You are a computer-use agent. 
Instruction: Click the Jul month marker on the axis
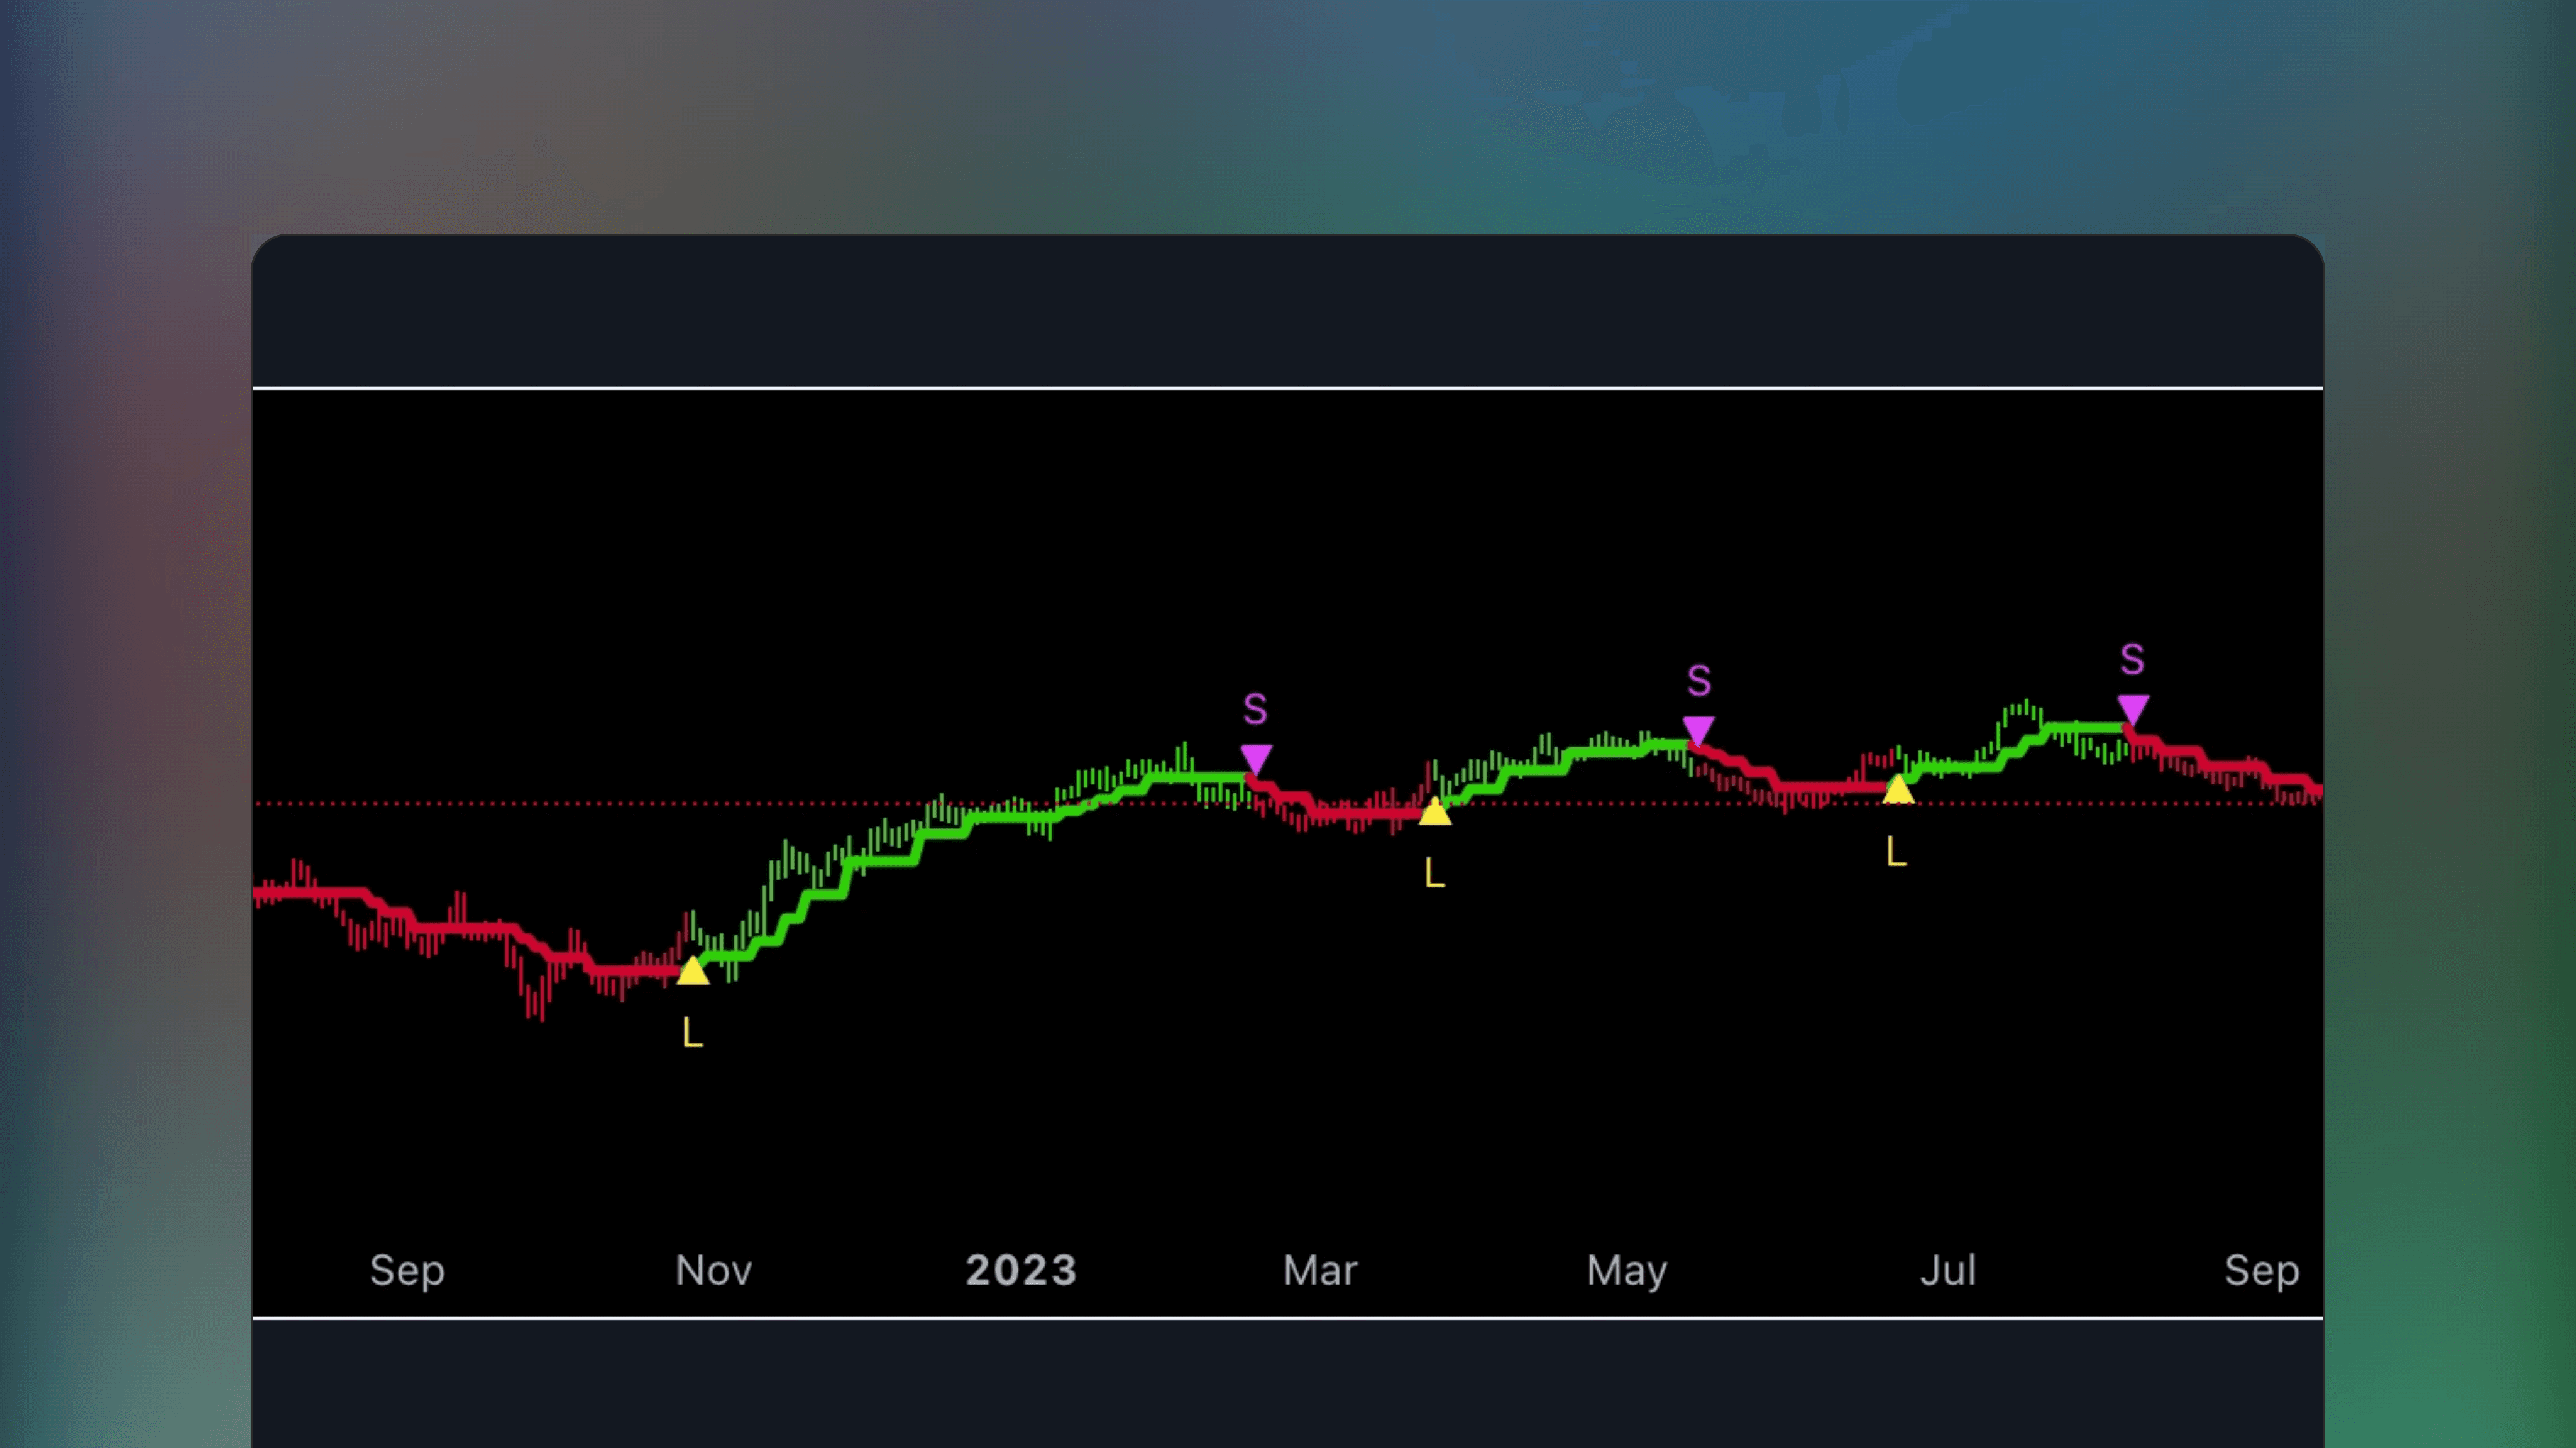click(x=1948, y=1271)
